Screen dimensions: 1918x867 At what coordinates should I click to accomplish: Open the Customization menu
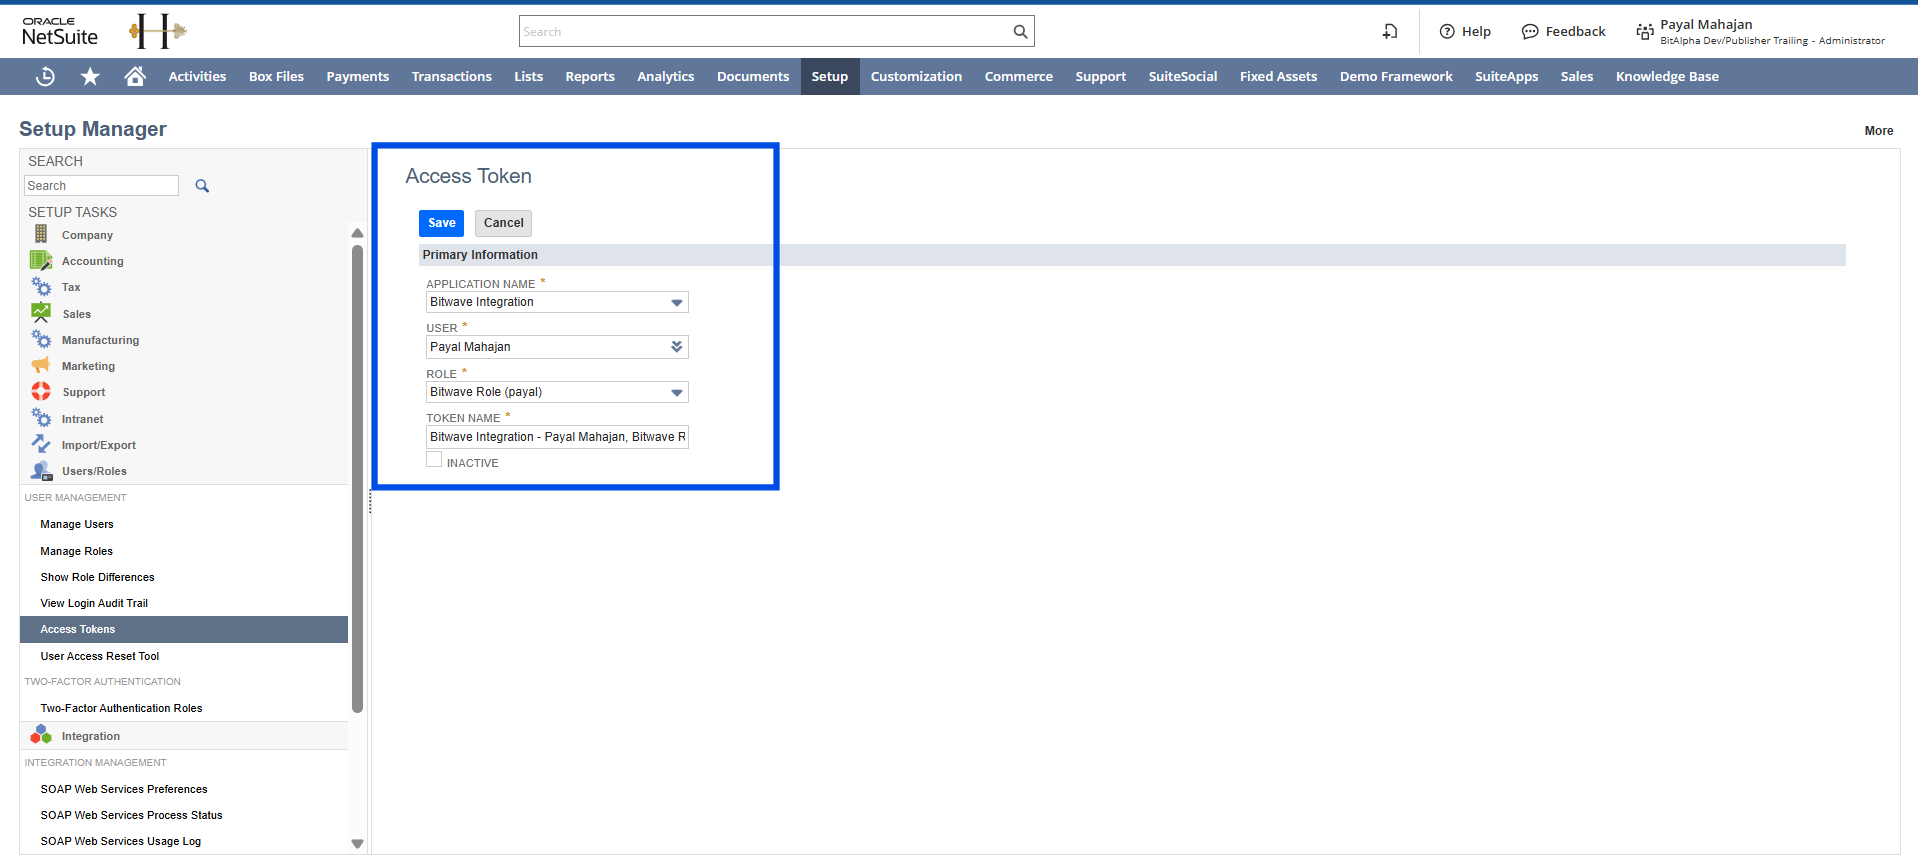point(916,76)
